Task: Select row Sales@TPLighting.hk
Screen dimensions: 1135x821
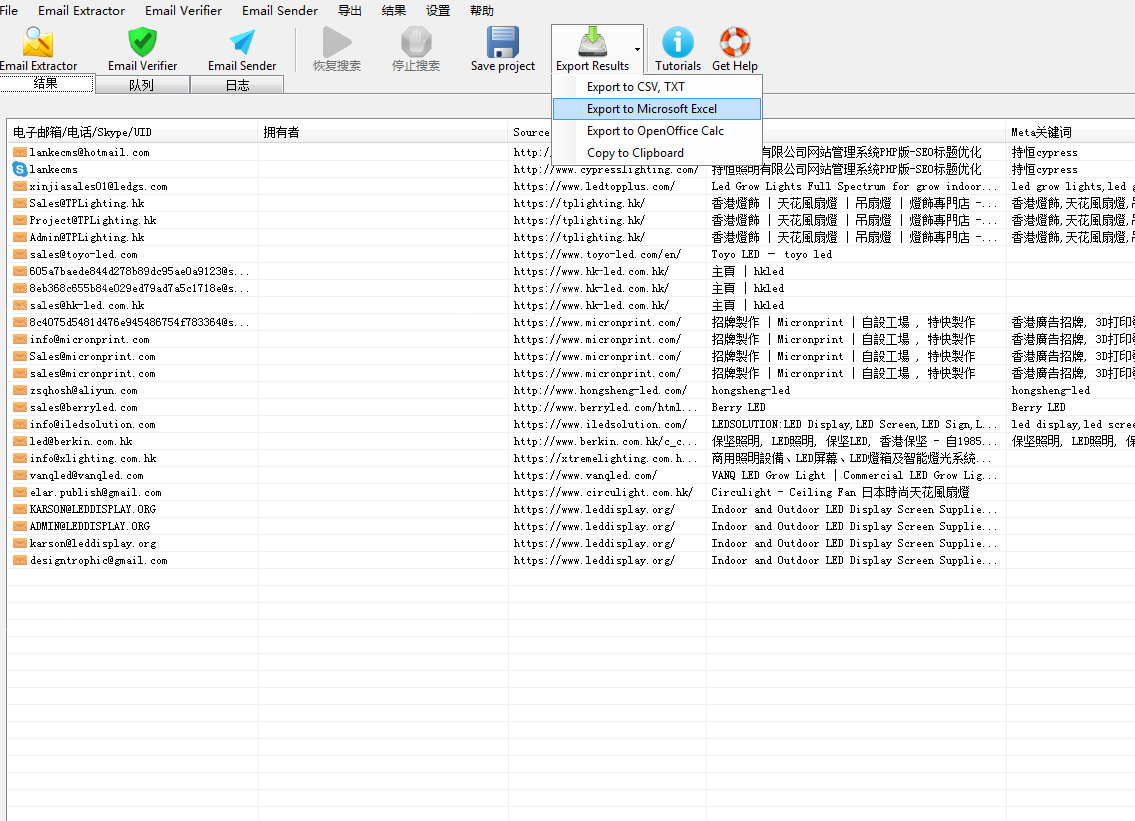Action: (571, 203)
